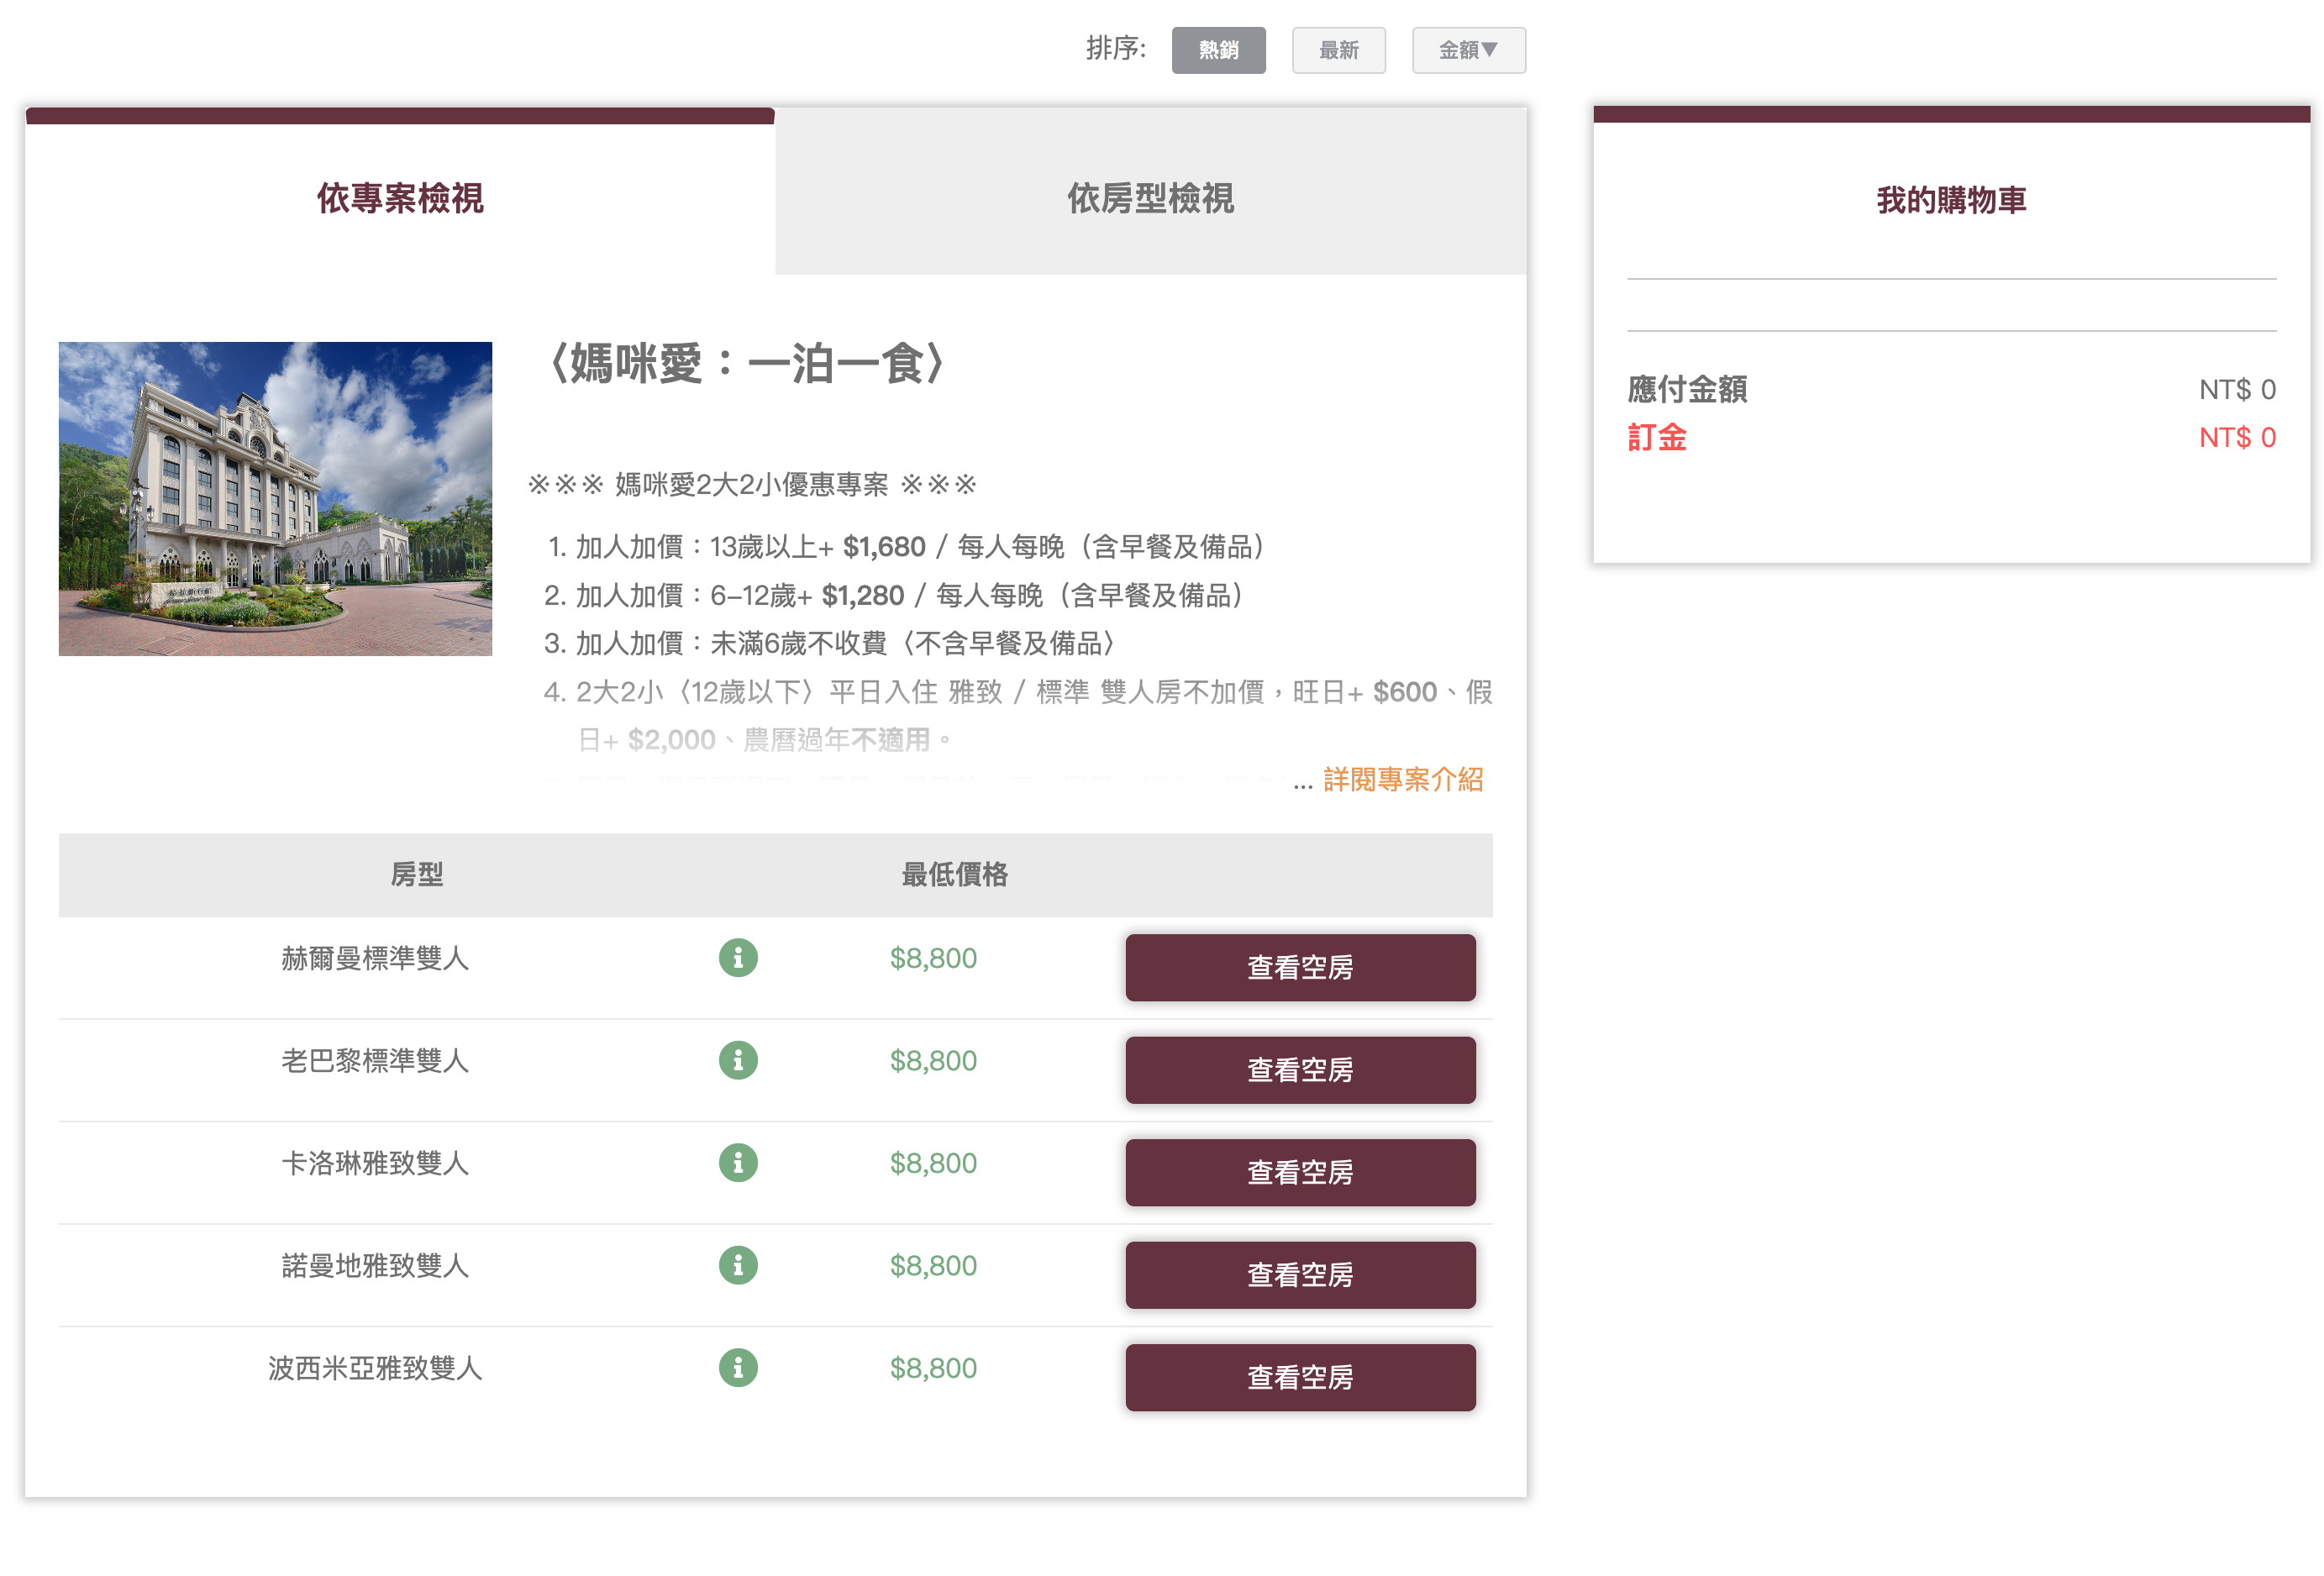Open info icon for 赫爾曼標準雙人 room
This screenshot has width=2324, height=1576.
[x=738, y=958]
